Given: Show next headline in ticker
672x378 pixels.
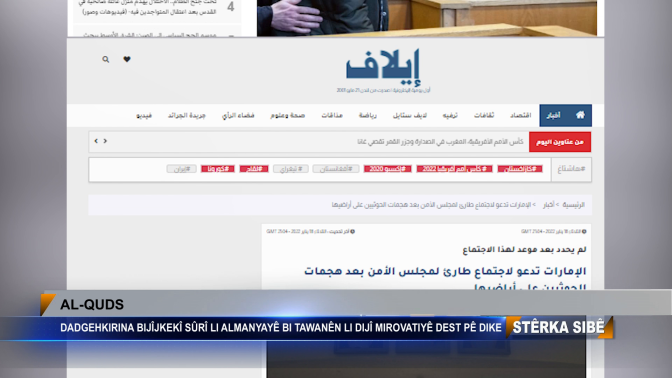Looking at the screenshot, I should click(105, 141).
